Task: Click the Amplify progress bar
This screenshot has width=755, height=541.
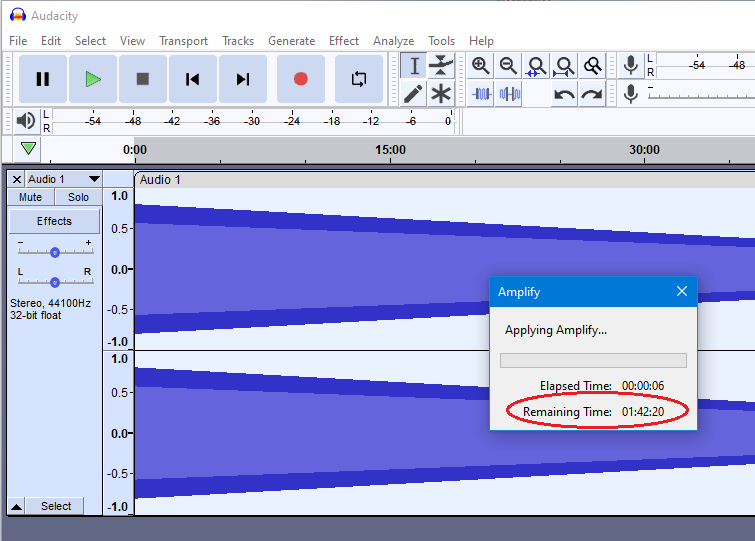Action: pyautogui.click(x=593, y=361)
